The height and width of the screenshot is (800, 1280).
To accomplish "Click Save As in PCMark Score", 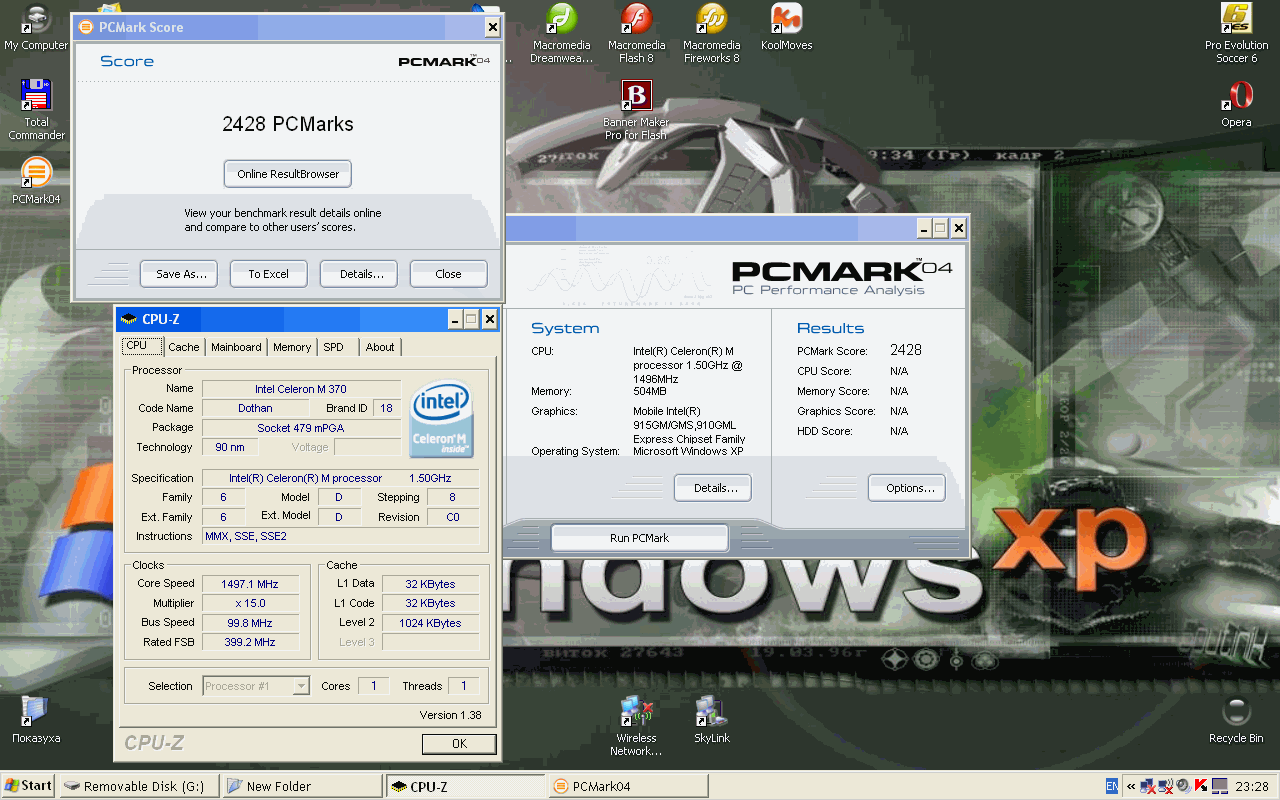I will (181, 274).
